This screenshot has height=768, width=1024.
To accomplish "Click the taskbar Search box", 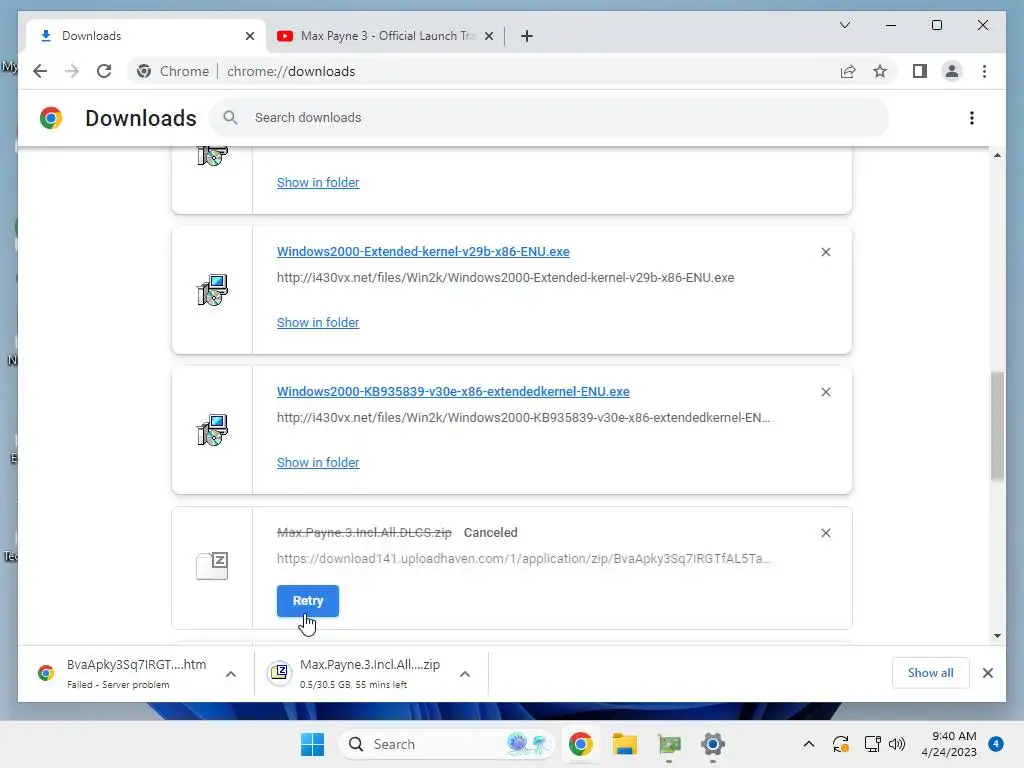I will click(x=447, y=744).
